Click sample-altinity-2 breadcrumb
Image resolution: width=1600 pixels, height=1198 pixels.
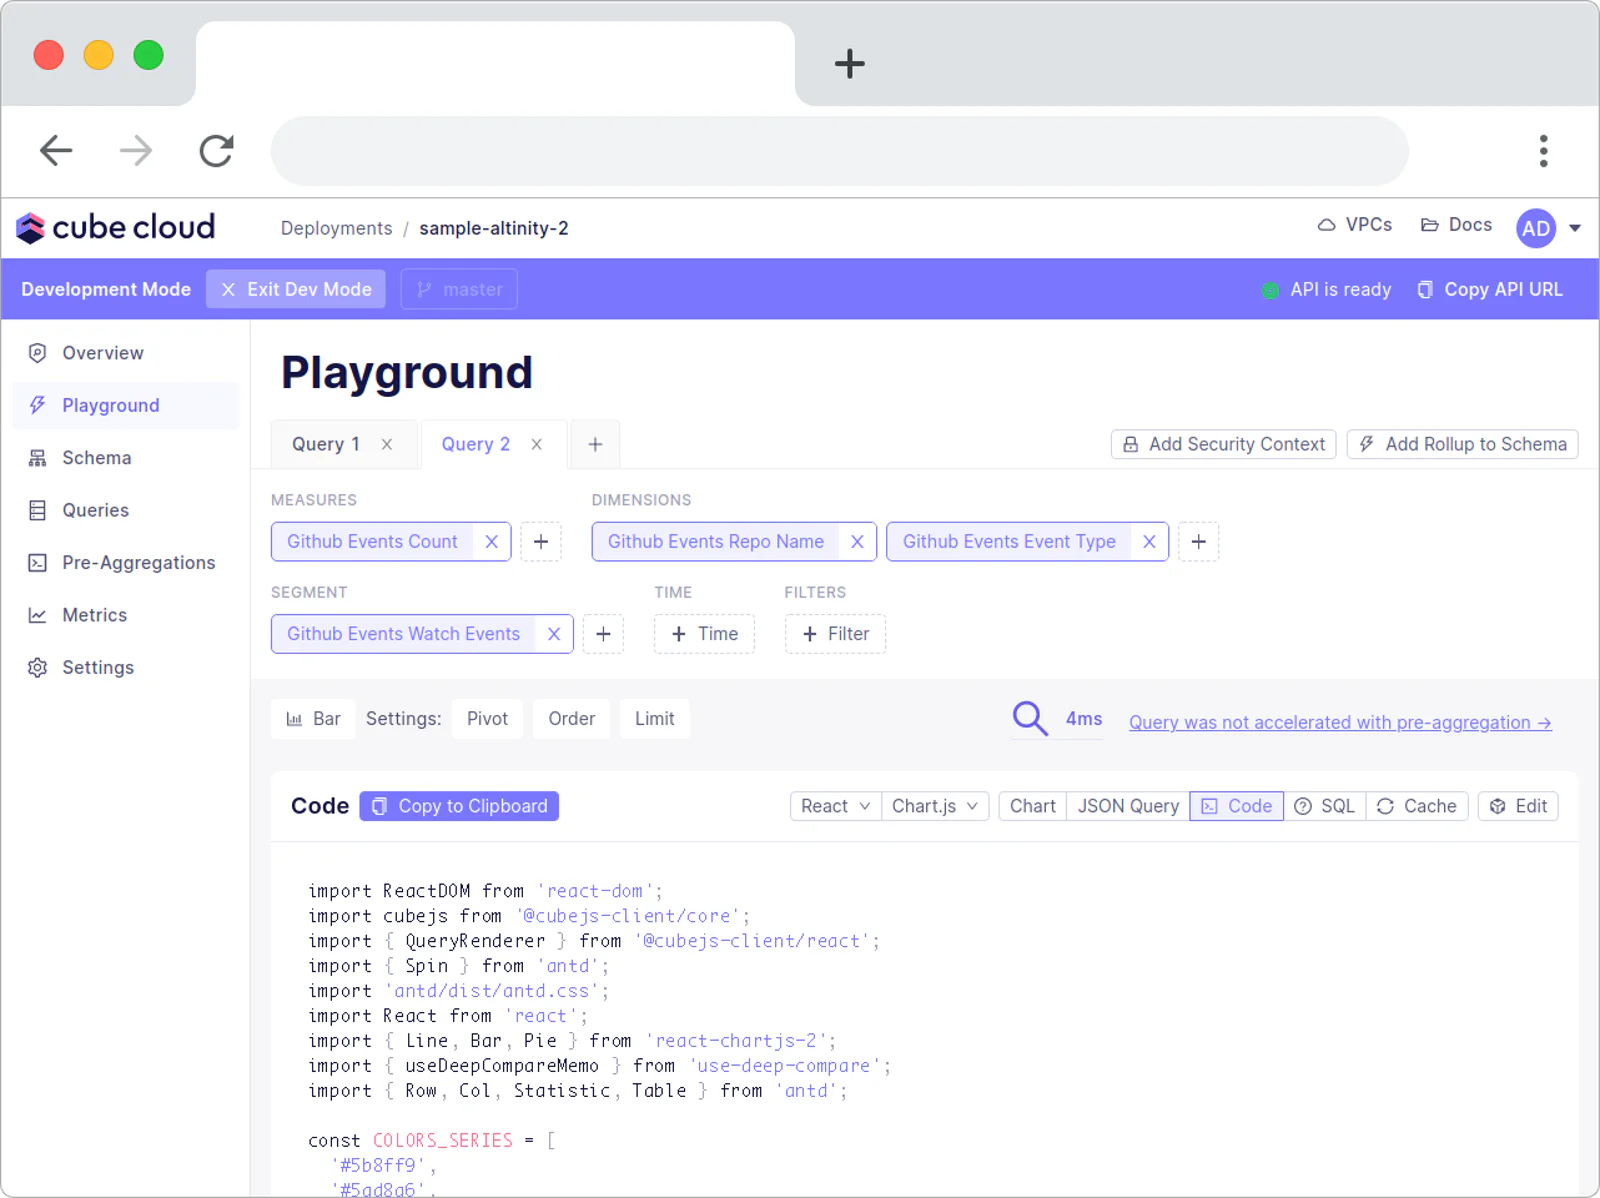click(x=494, y=228)
